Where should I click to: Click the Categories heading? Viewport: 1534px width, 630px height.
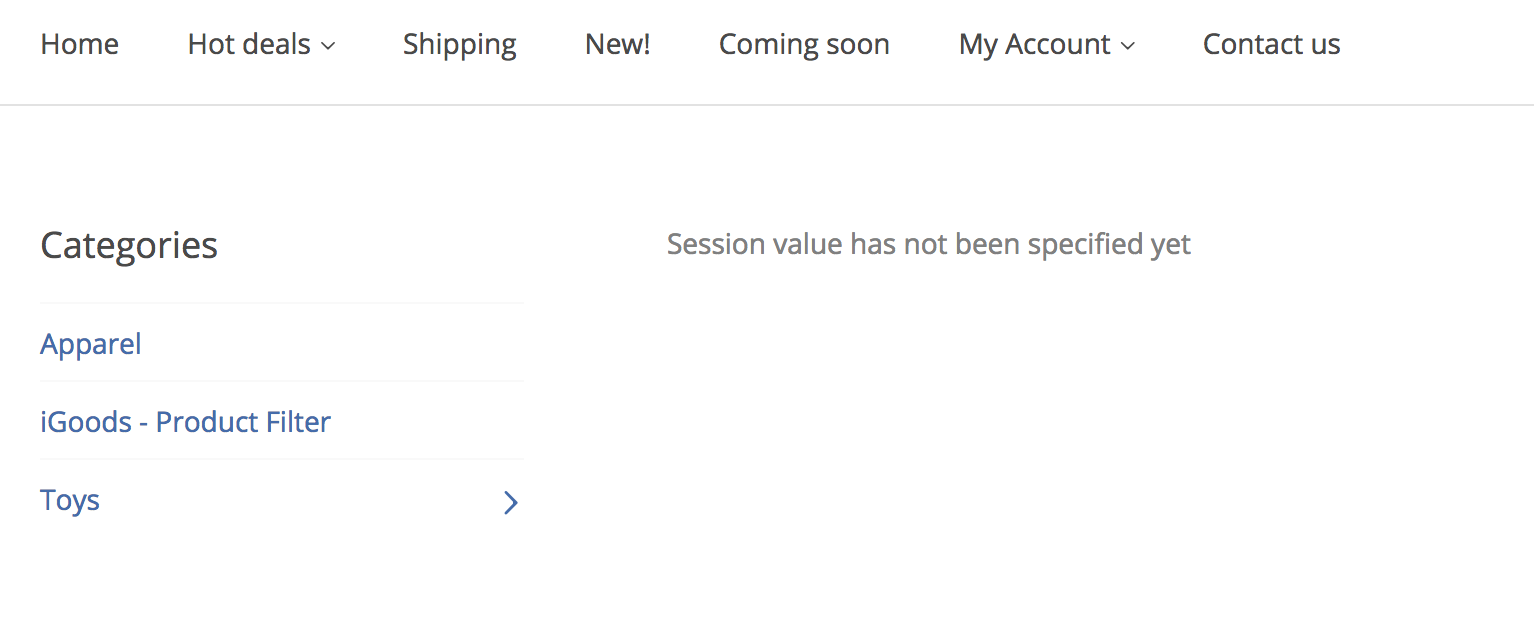tap(129, 245)
